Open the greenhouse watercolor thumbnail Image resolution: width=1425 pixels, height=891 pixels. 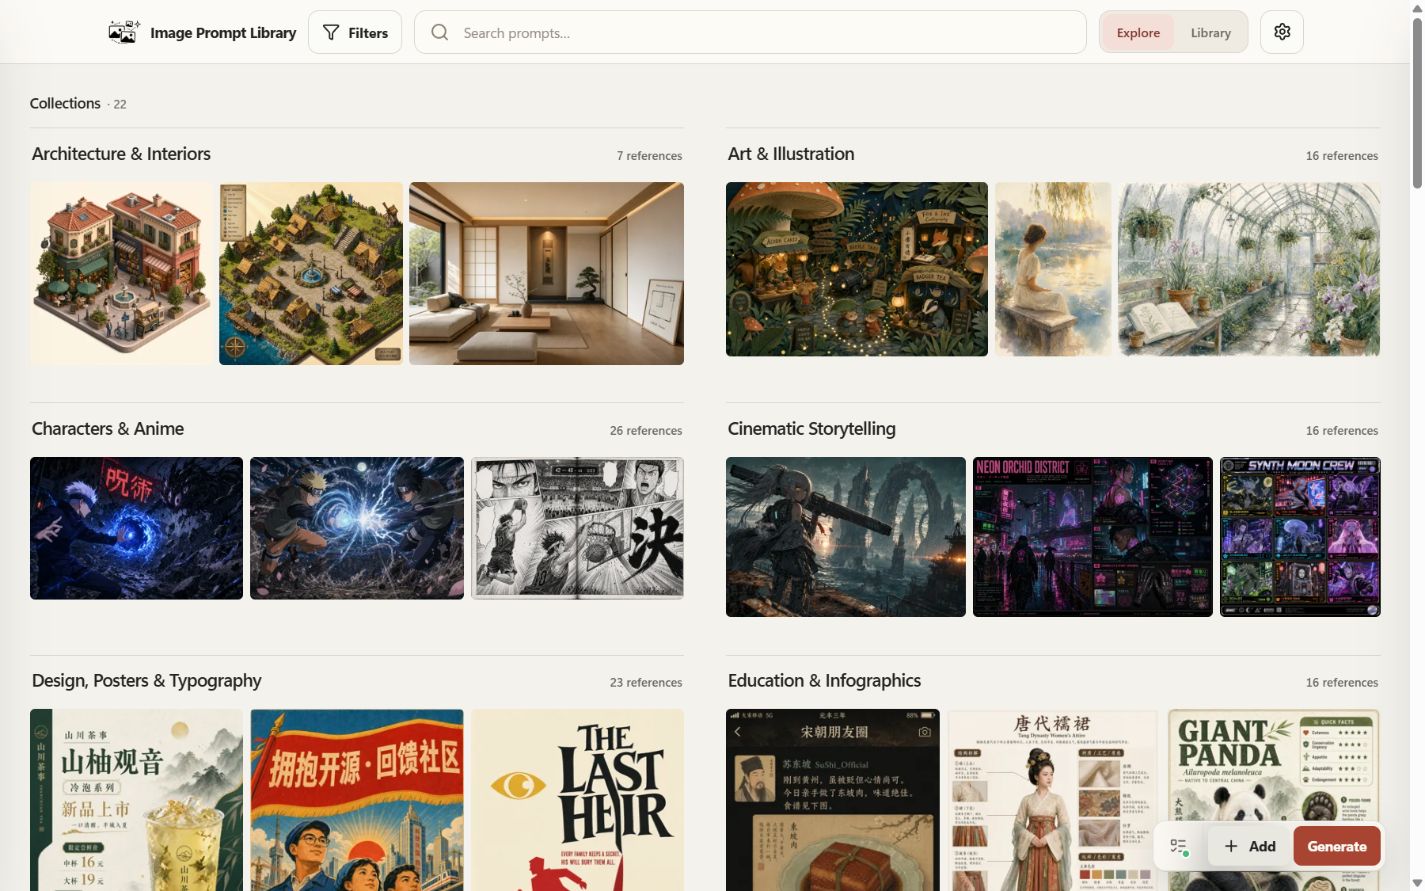(1249, 269)
